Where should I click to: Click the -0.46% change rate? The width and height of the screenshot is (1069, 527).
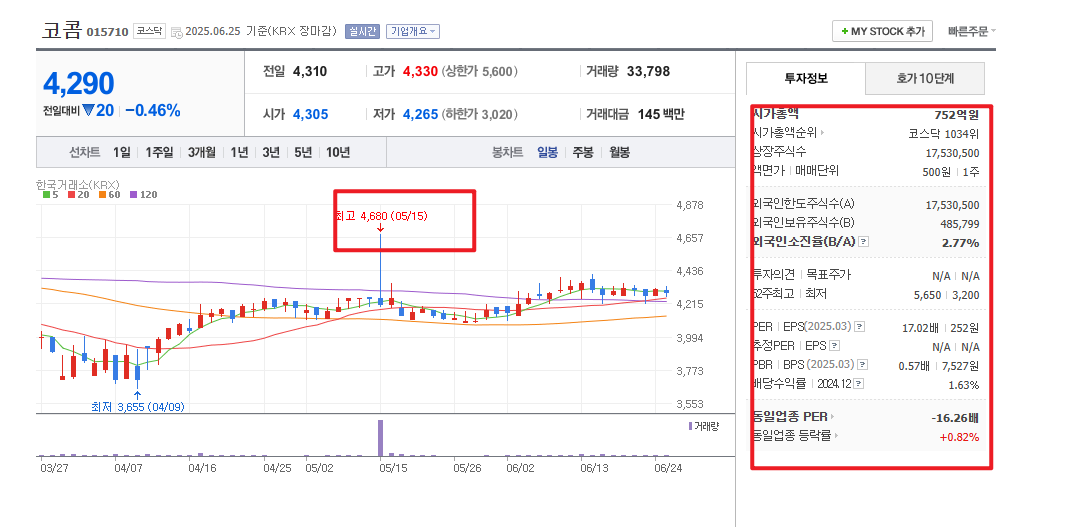click(x=153, y=110)
